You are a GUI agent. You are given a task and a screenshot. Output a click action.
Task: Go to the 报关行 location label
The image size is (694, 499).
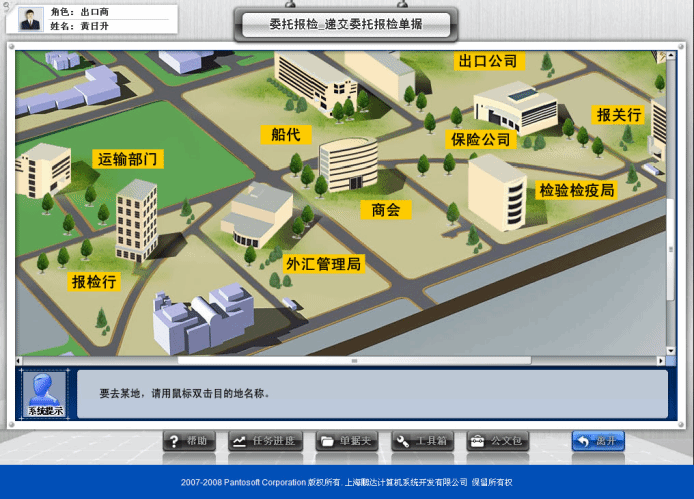coord(618,115)
